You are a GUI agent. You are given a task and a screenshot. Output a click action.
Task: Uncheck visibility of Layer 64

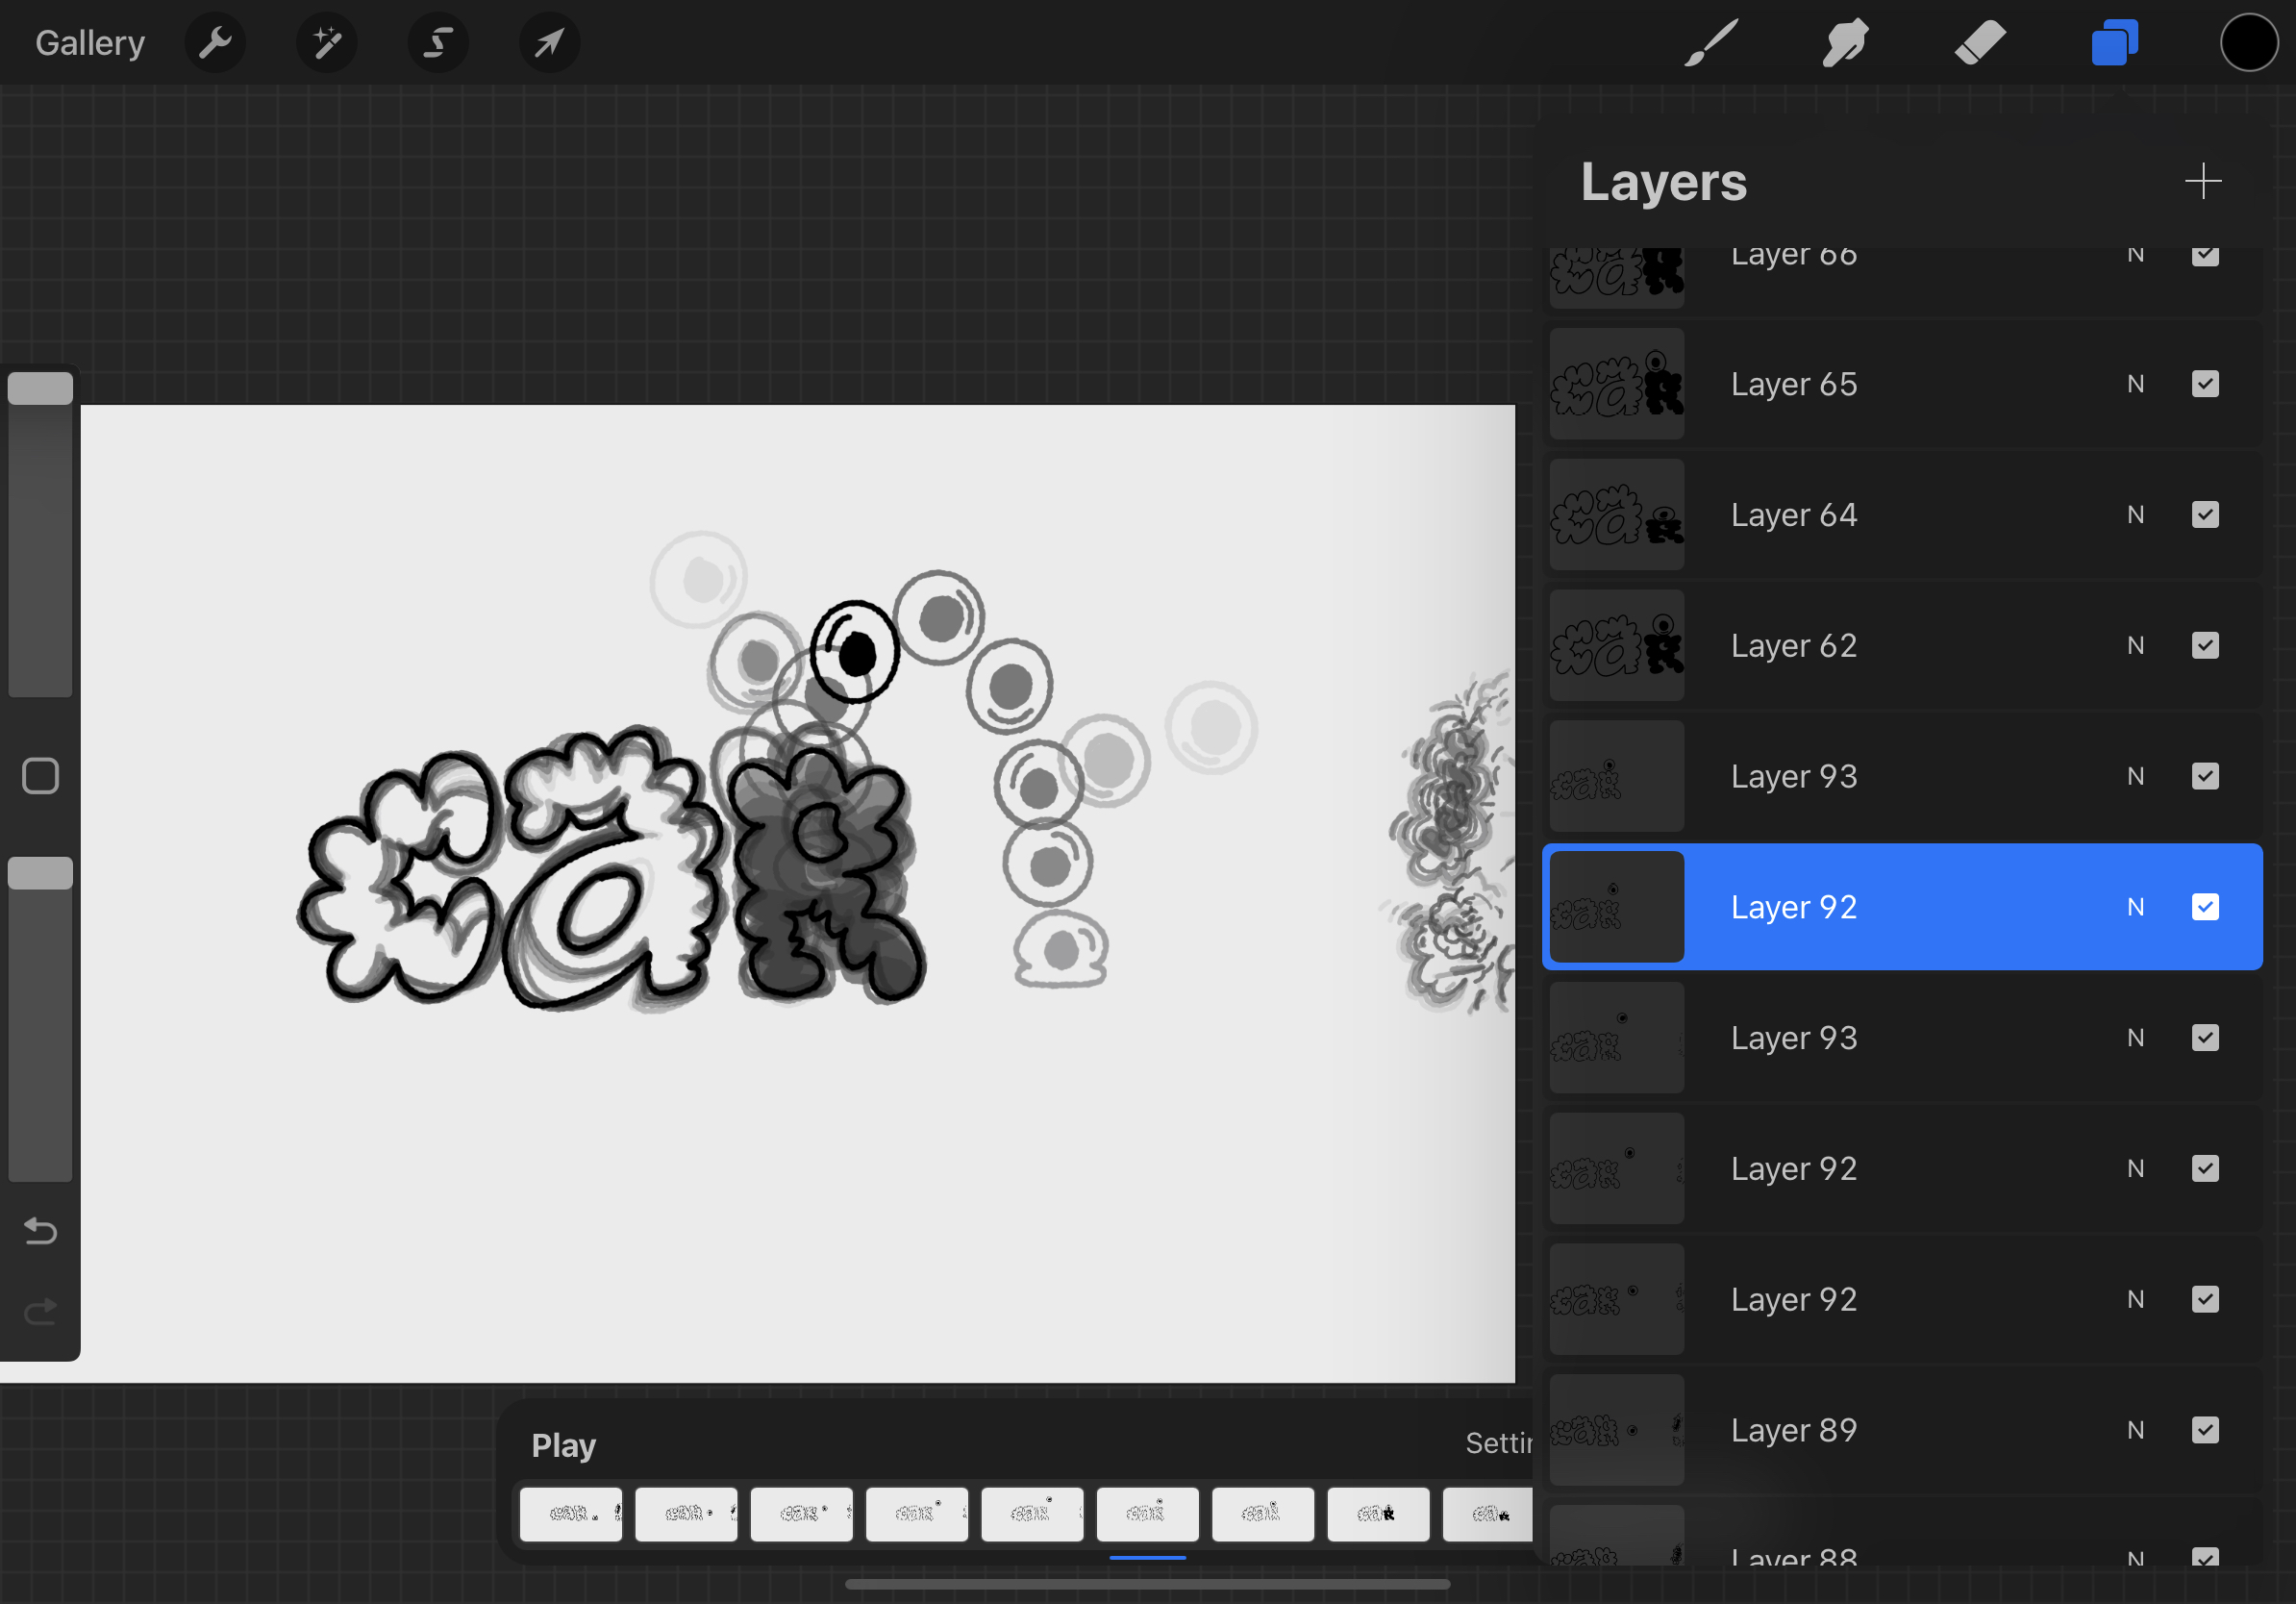click(2205, 515)
